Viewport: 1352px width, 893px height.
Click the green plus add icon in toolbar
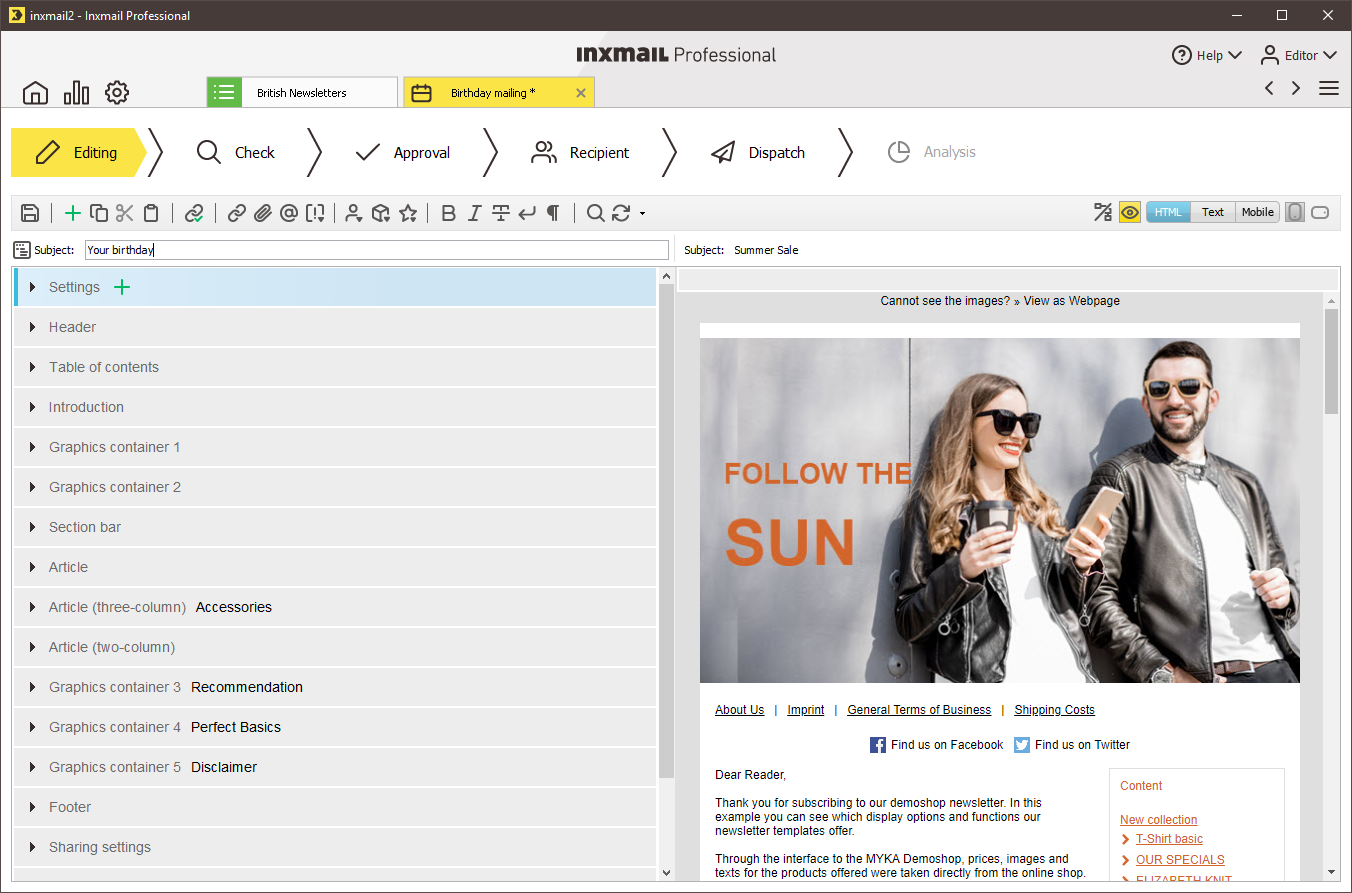pos(73,213)
